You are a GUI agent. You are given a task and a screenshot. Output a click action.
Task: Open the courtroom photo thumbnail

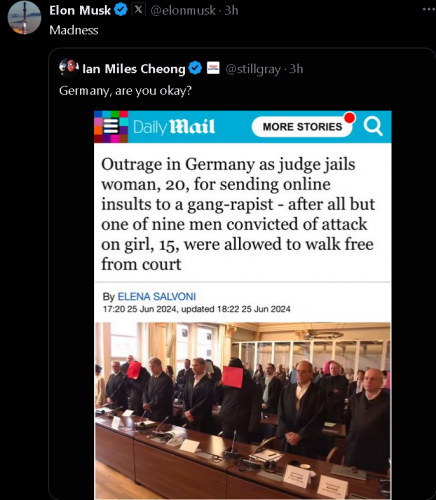[x=243, y=411]
